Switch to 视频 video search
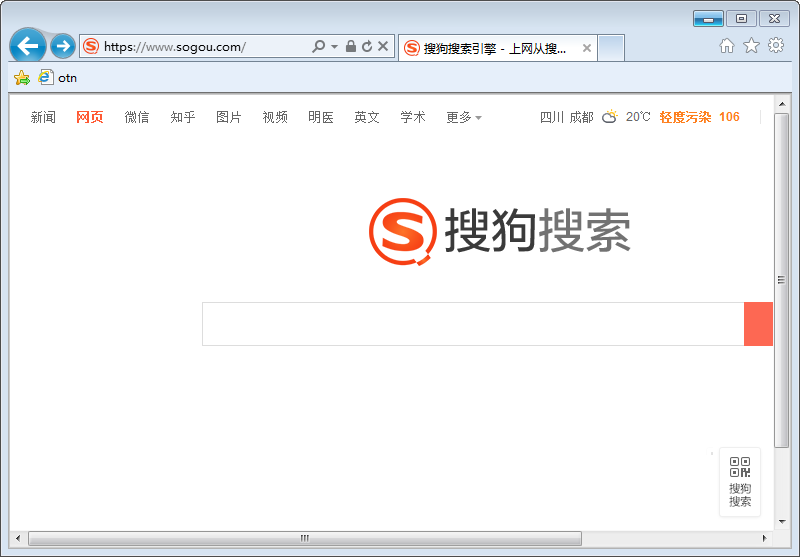Image resolution: width=800 pixels, height=557 pixels. [x=275, y=117]
